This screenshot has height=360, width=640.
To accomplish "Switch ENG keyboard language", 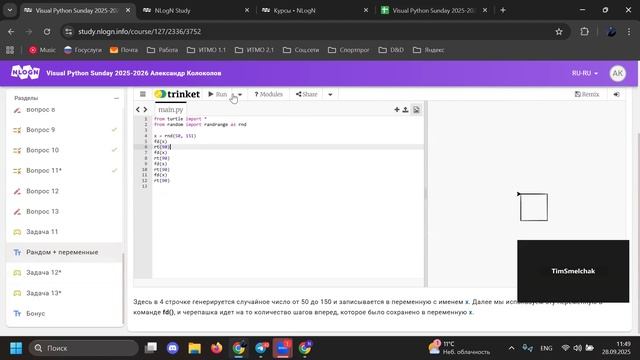I will 546,348.
